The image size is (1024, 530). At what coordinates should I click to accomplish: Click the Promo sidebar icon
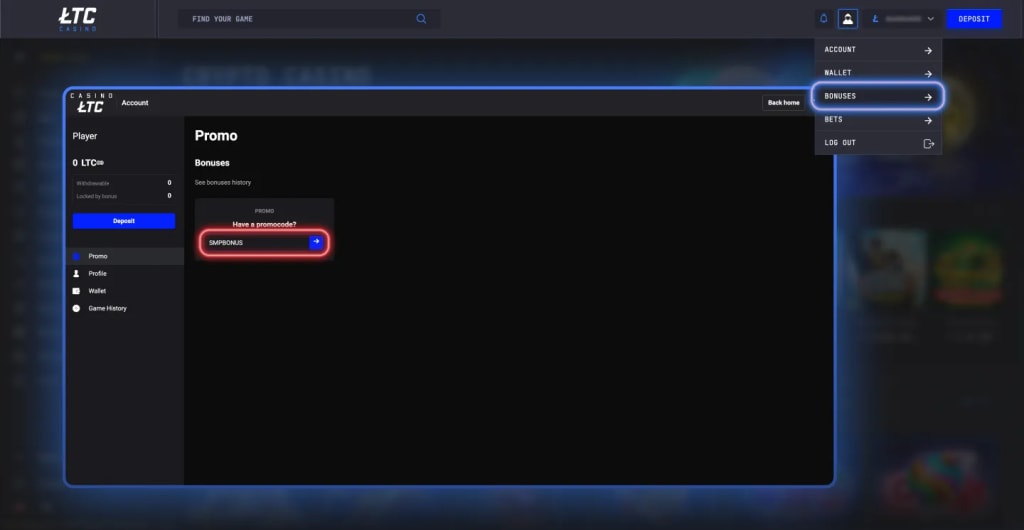coord(76,257)
